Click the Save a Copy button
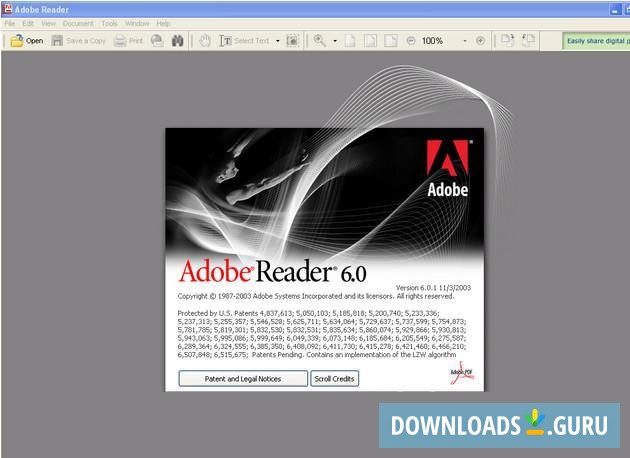This screenshot has width=630, height=458. (79, 41)
